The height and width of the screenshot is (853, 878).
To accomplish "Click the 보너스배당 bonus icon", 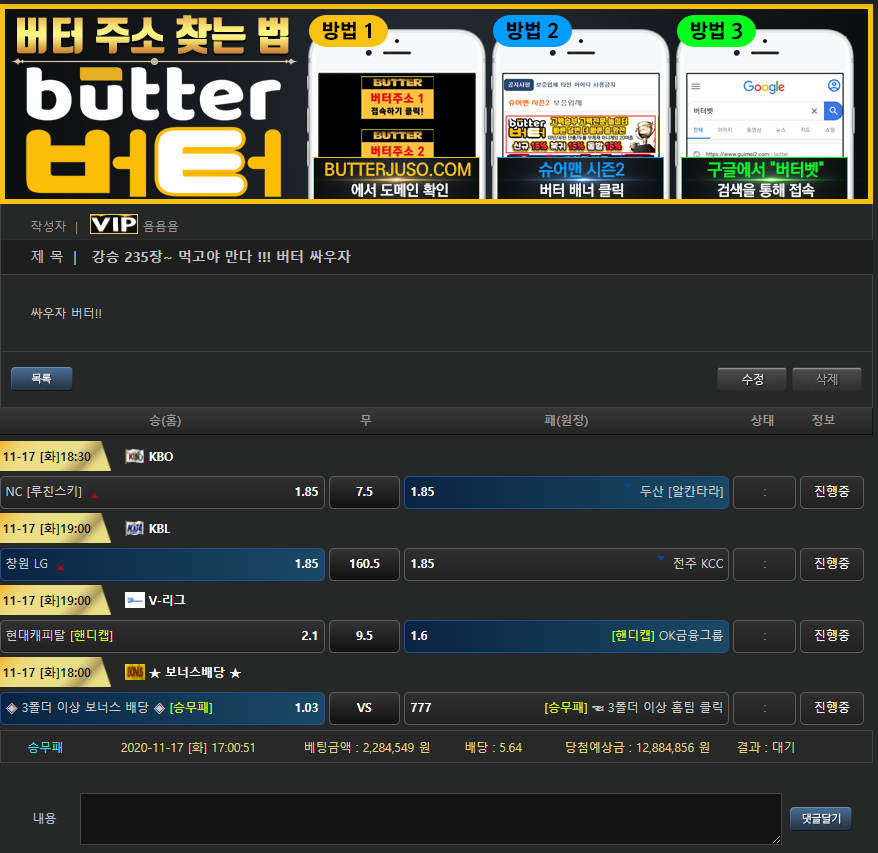I will (x=134, y=672).
